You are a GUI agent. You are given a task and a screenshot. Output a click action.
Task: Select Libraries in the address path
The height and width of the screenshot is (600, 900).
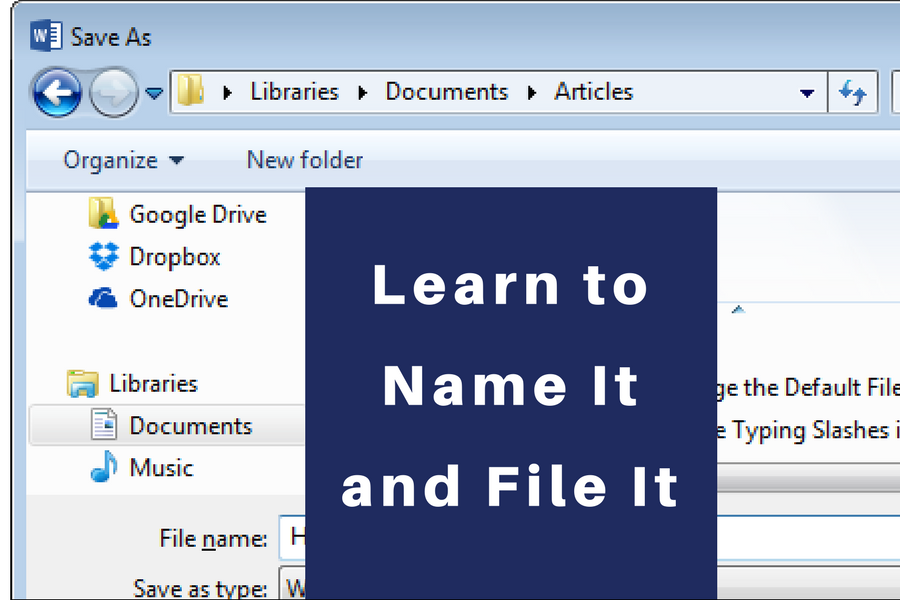294,92
